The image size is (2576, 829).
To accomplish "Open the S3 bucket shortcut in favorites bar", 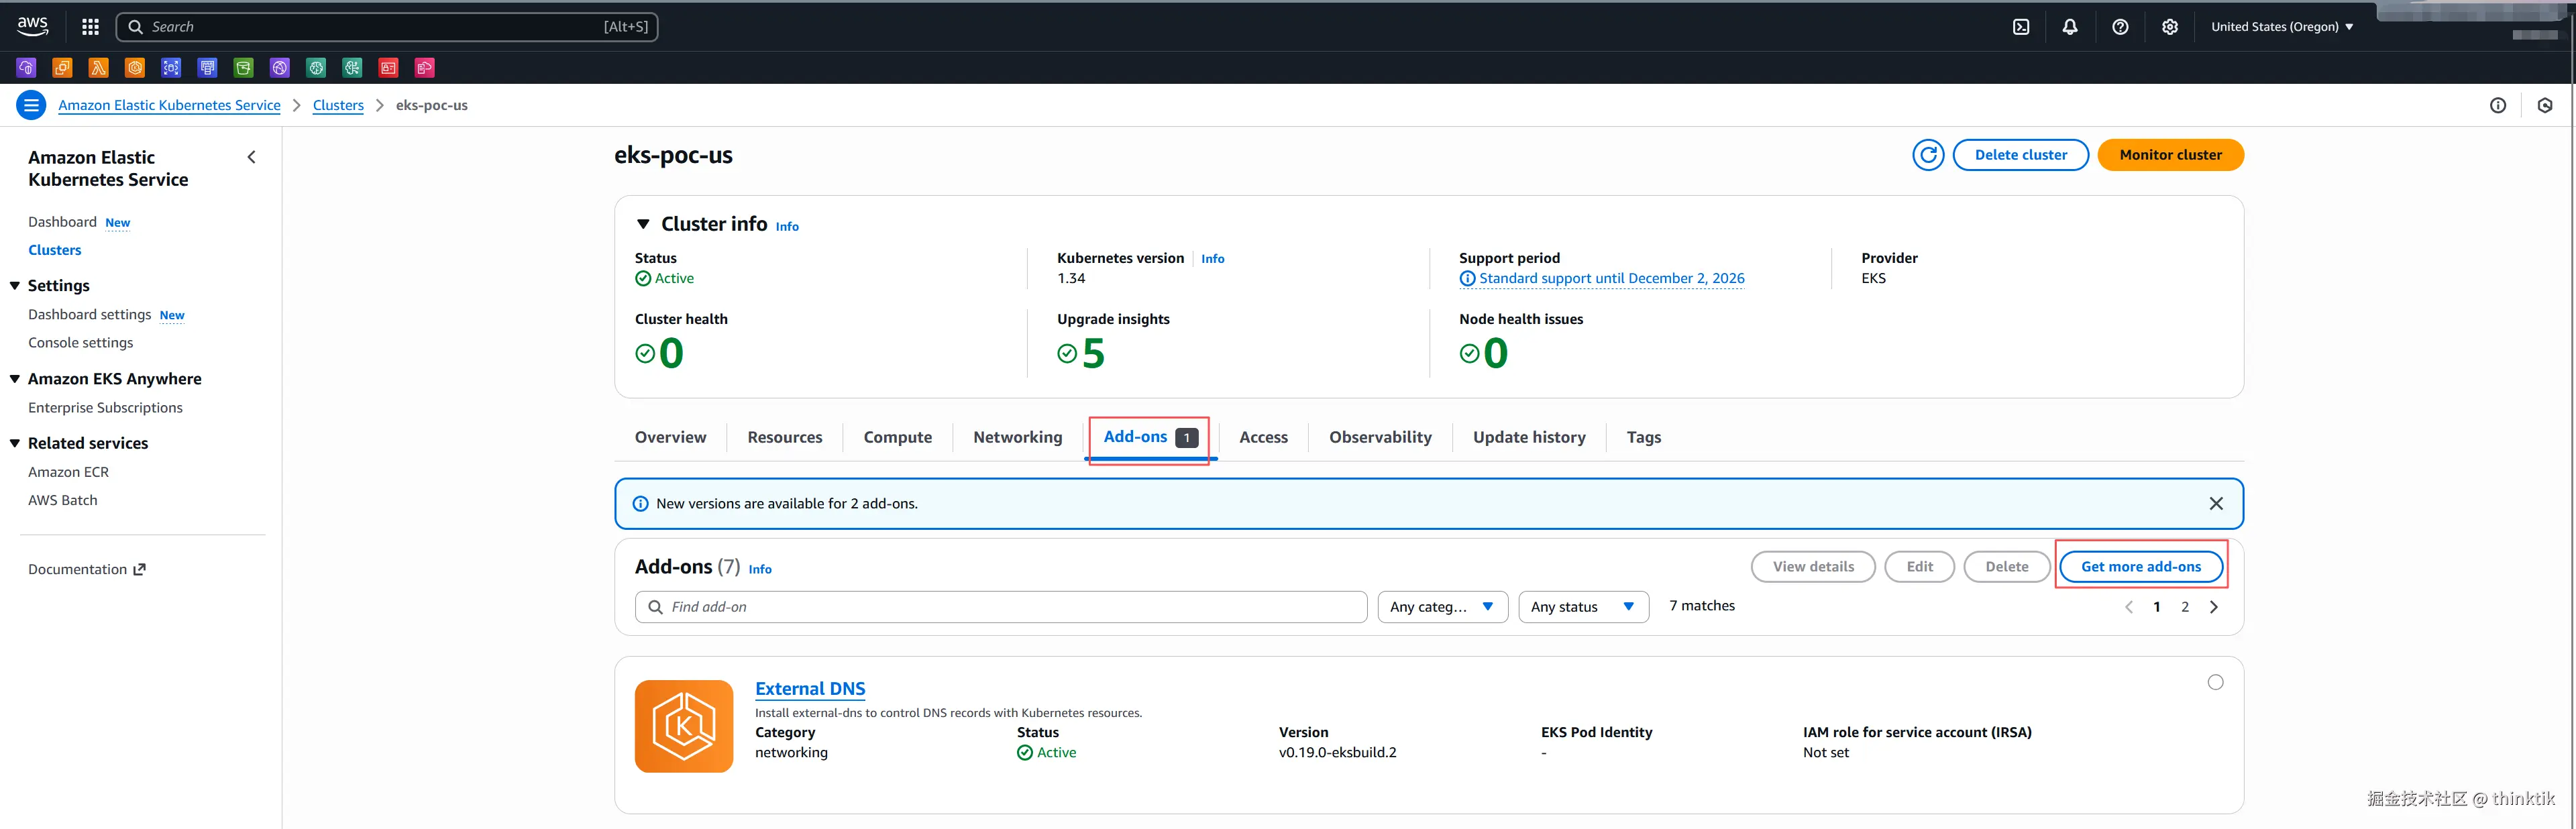I will (243, 68).
